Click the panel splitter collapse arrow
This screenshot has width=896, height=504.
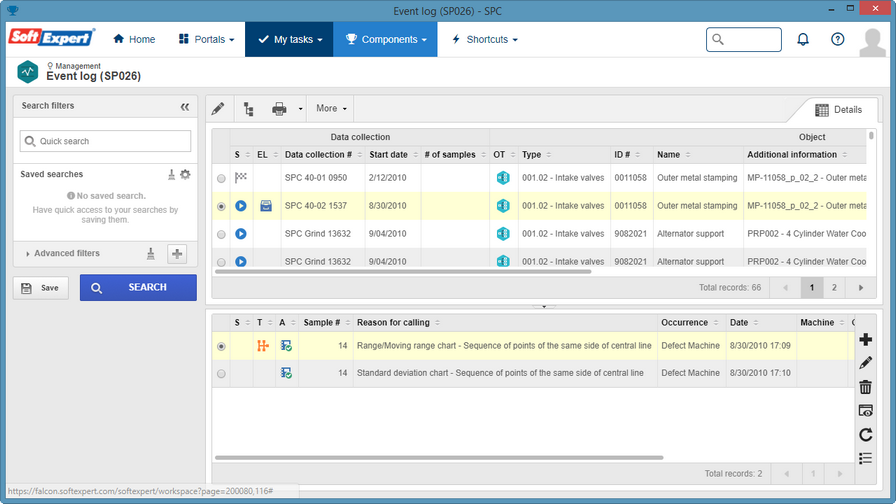544,306
